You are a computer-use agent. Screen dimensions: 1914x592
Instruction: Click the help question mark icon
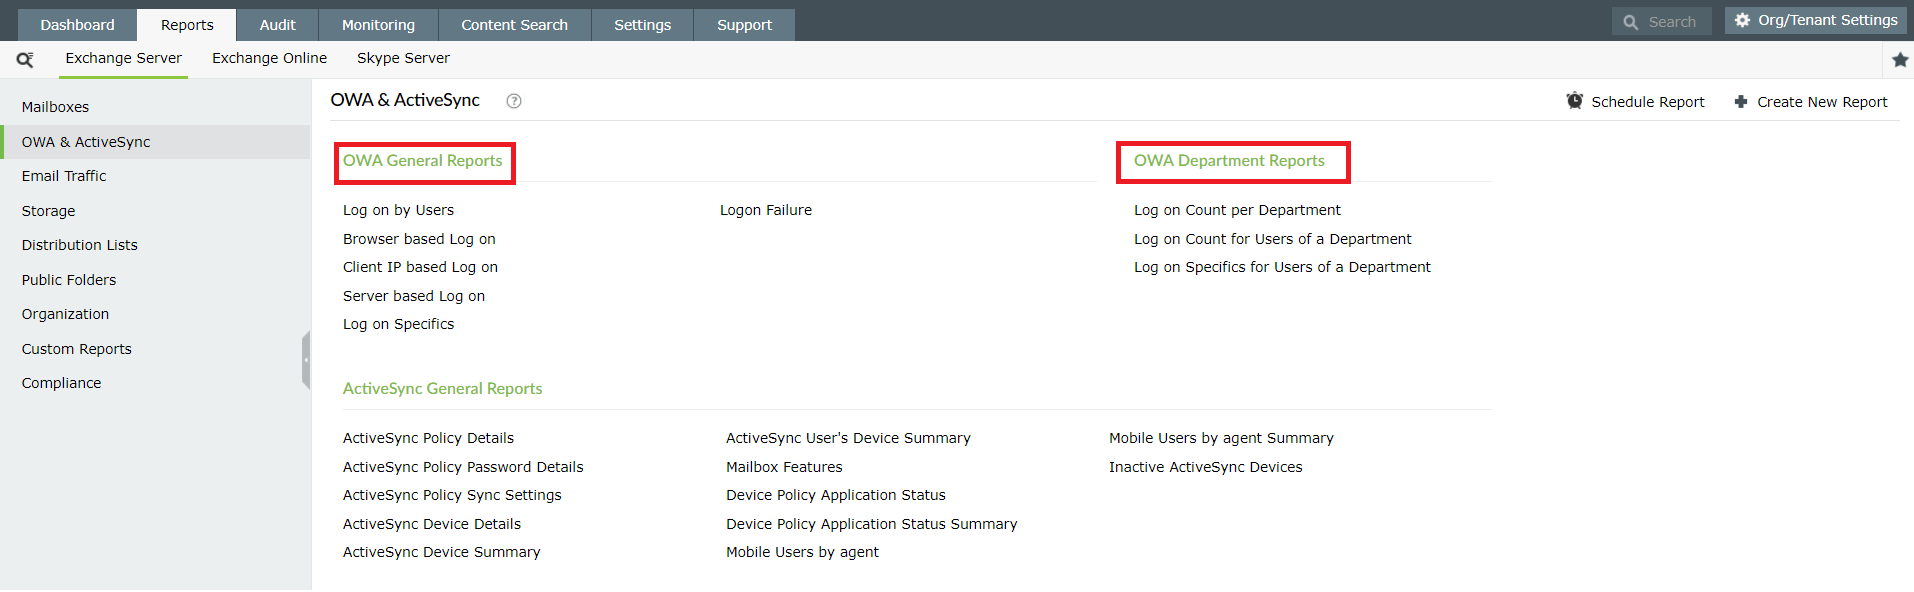[x=514, y=101]
